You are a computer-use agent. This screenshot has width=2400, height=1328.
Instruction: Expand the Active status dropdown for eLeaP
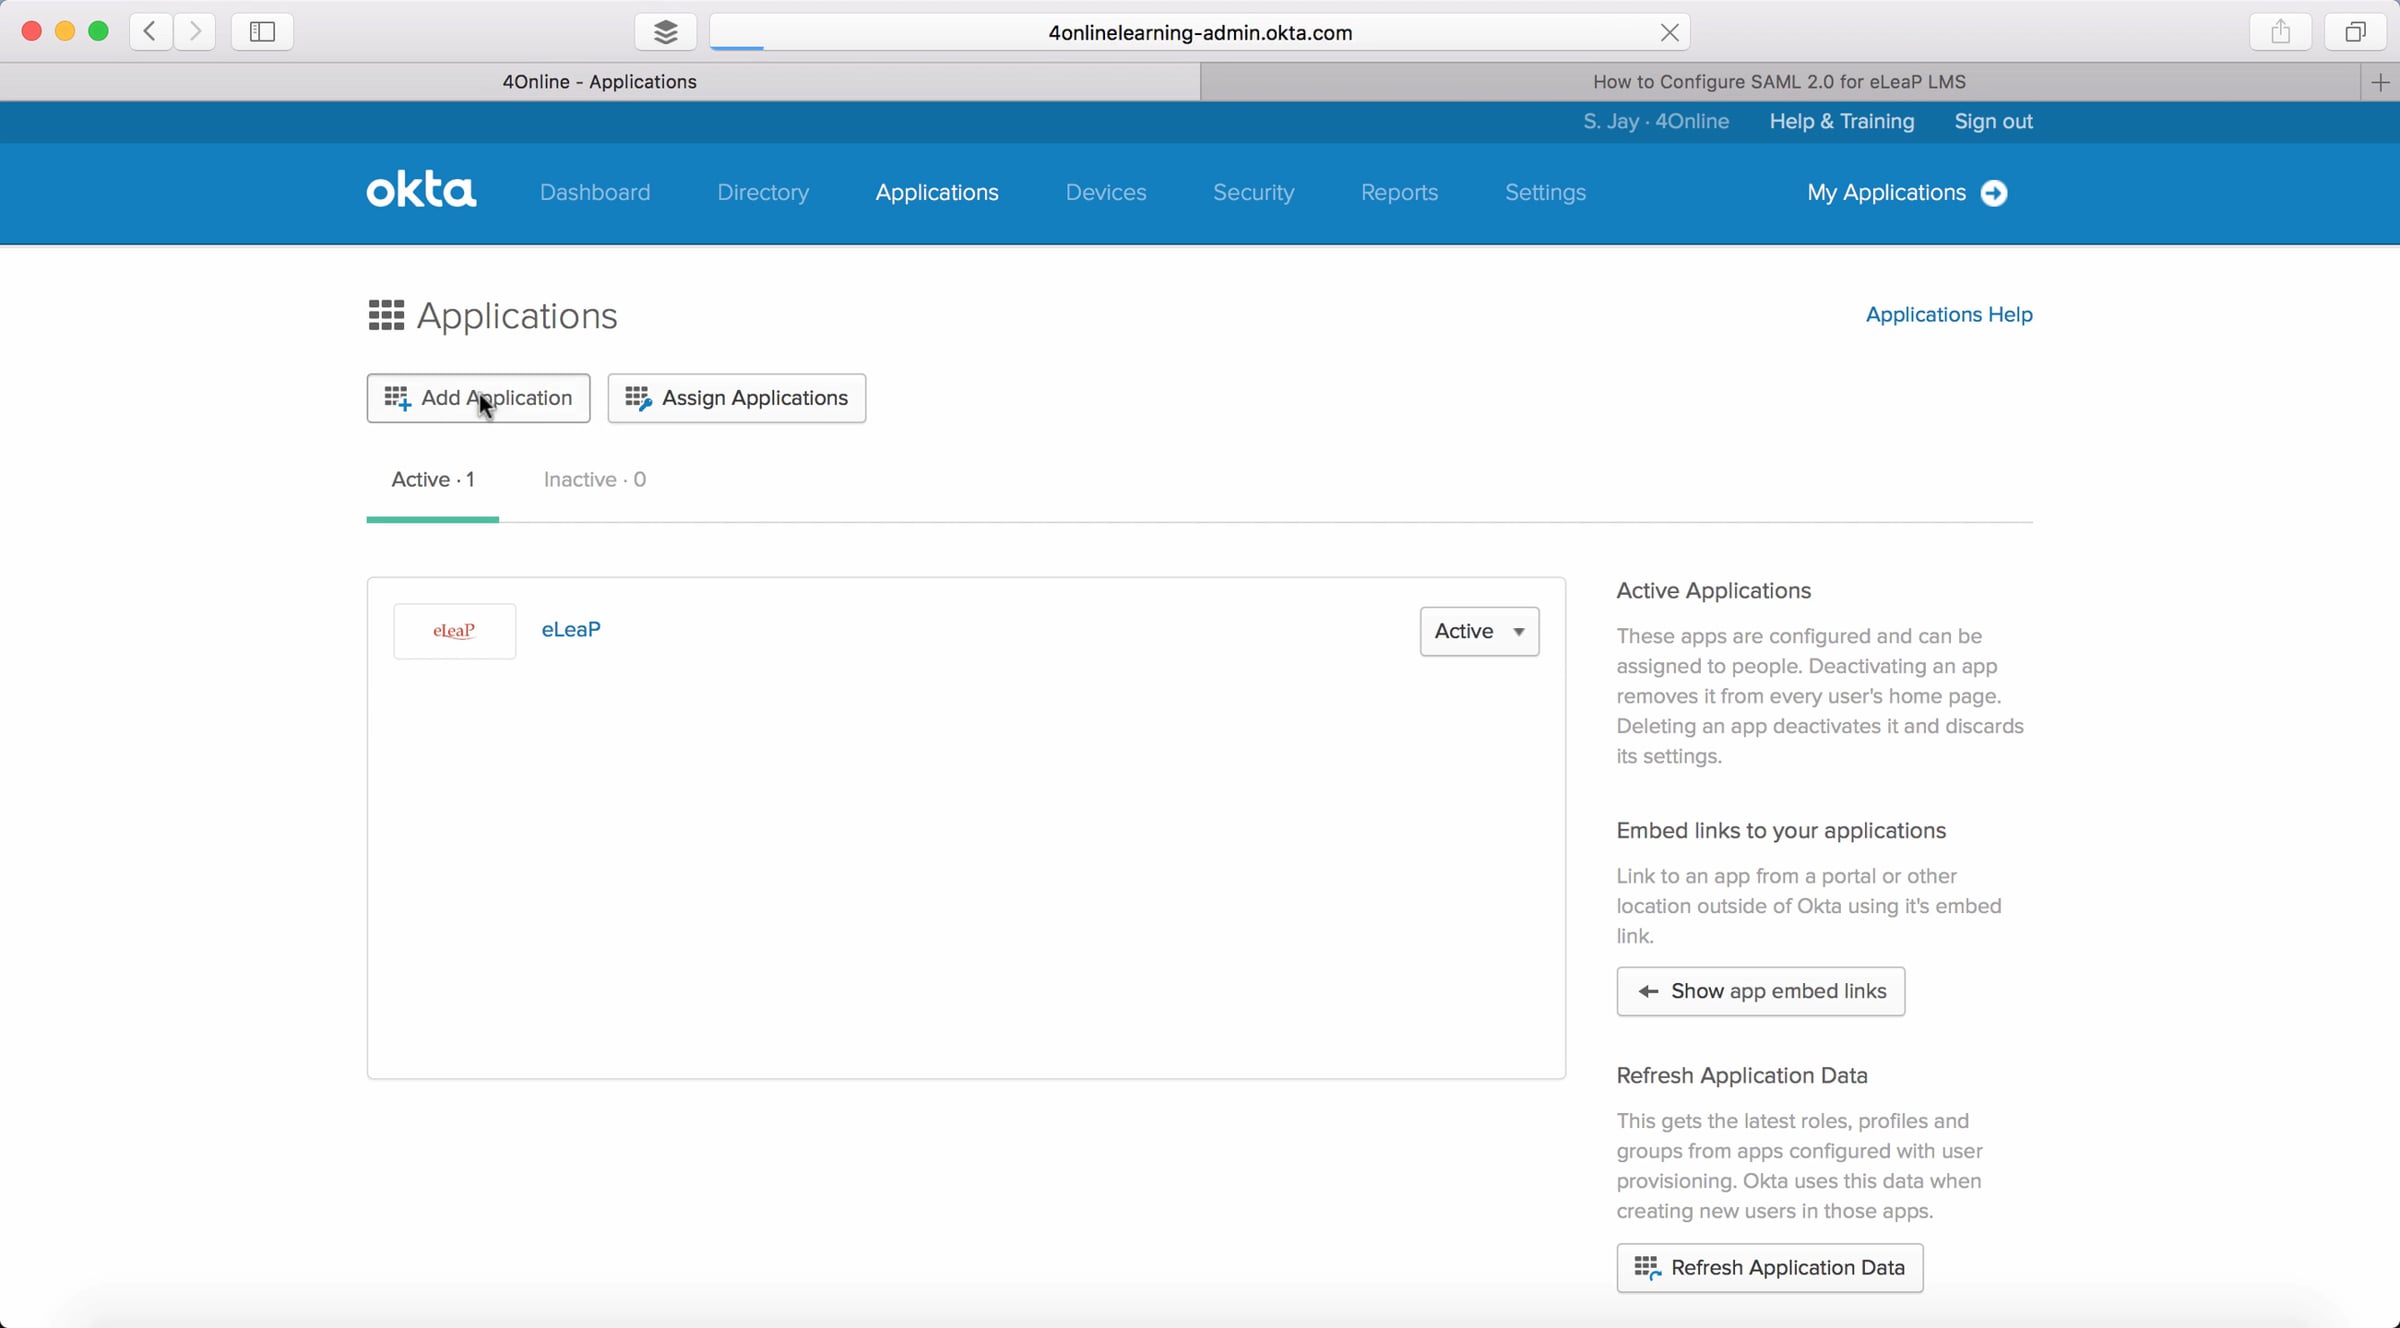pyautogui.click(x=1479, y=631)
